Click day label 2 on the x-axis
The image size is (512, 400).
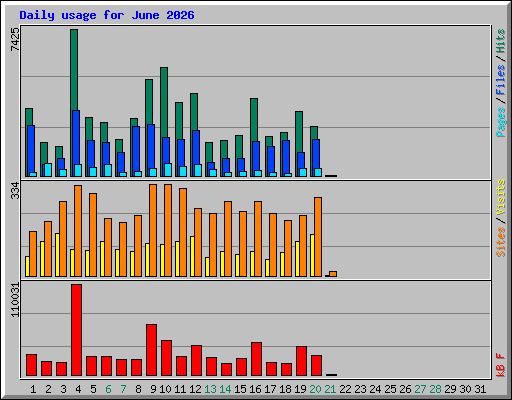click(48, 389)
